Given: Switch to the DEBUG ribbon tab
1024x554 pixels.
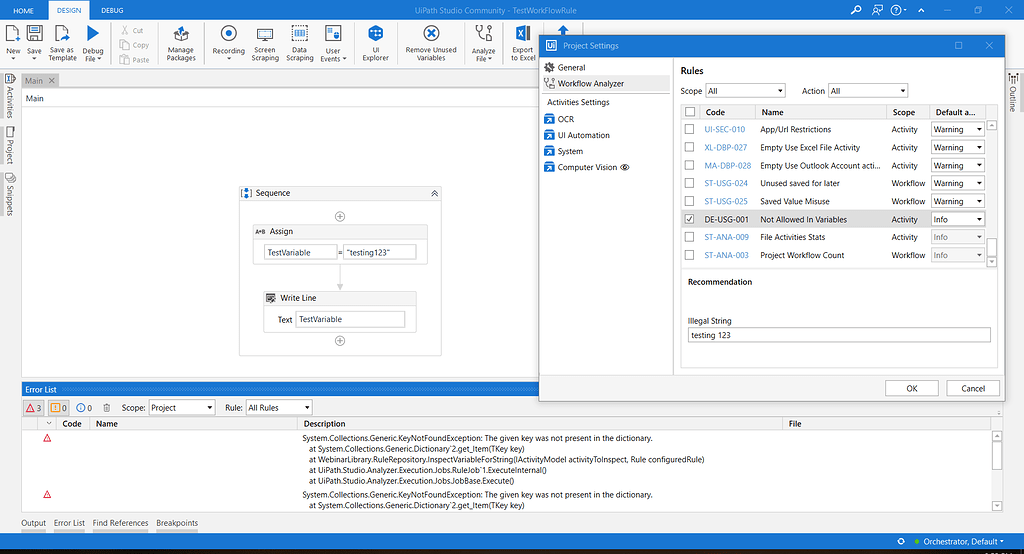Looking at the screenshot, I should tap(113, 10).
